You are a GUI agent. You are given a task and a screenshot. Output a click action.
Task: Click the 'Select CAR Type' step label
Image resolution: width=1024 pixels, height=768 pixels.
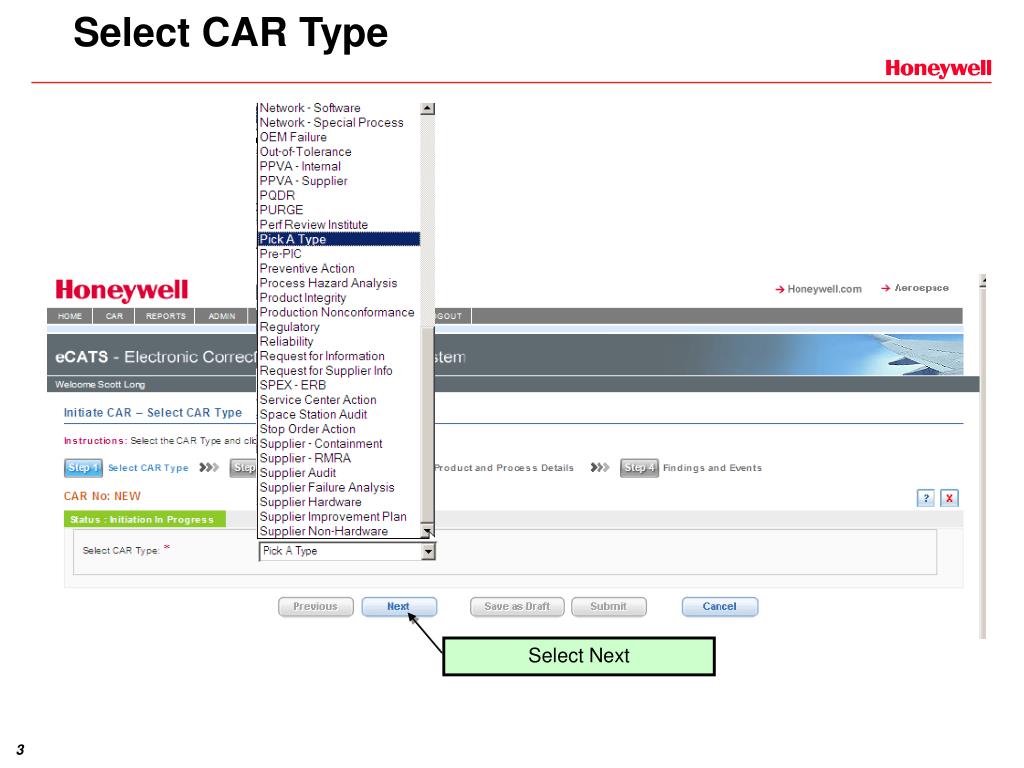tap(148, 468)
